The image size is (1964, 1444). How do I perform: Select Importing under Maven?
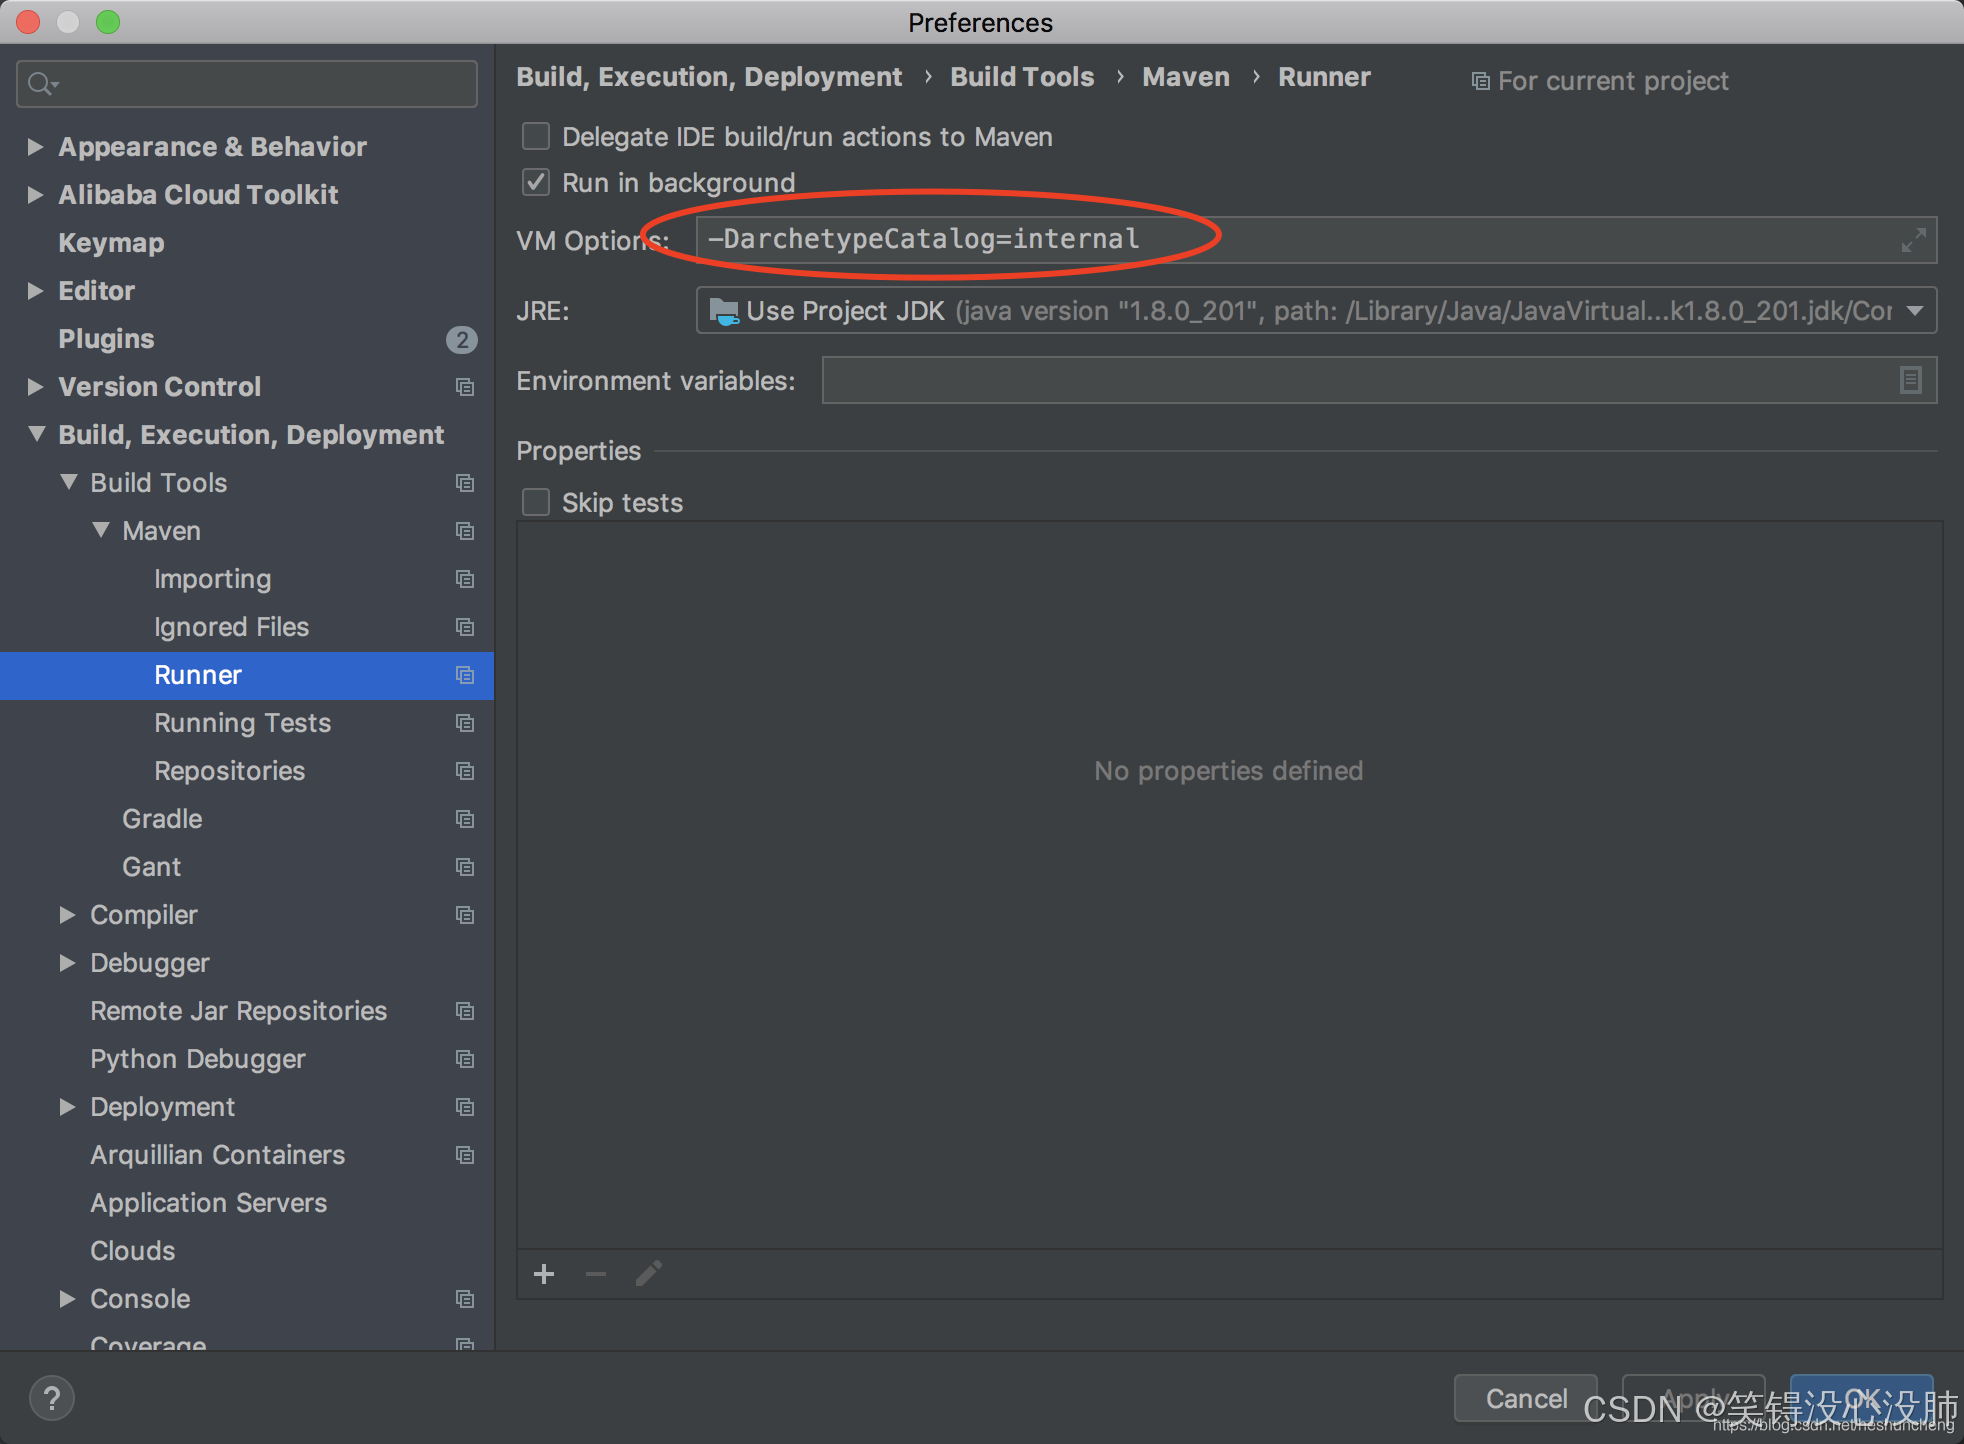212,579
